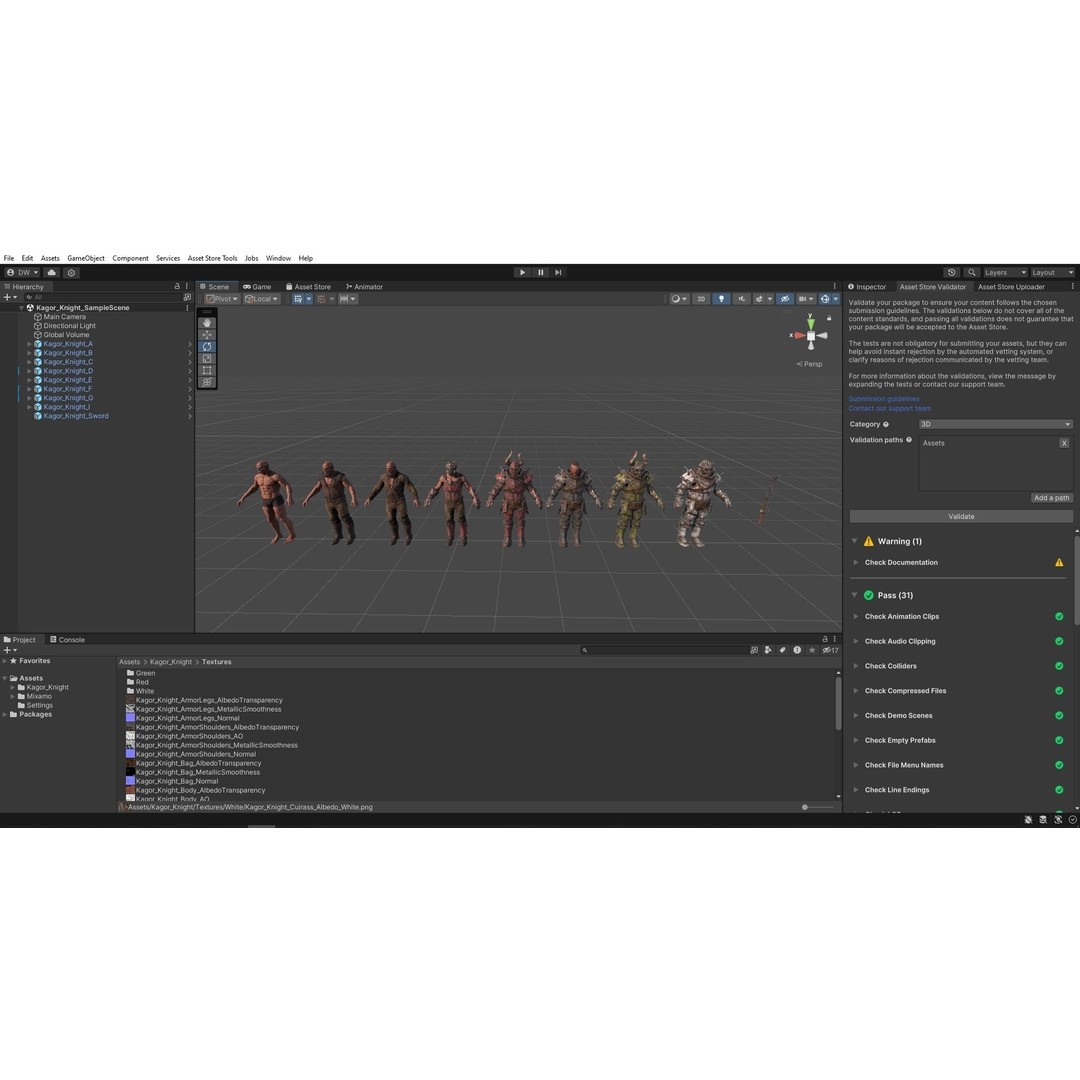Switch to the Console tab

[x=67, y=640]
